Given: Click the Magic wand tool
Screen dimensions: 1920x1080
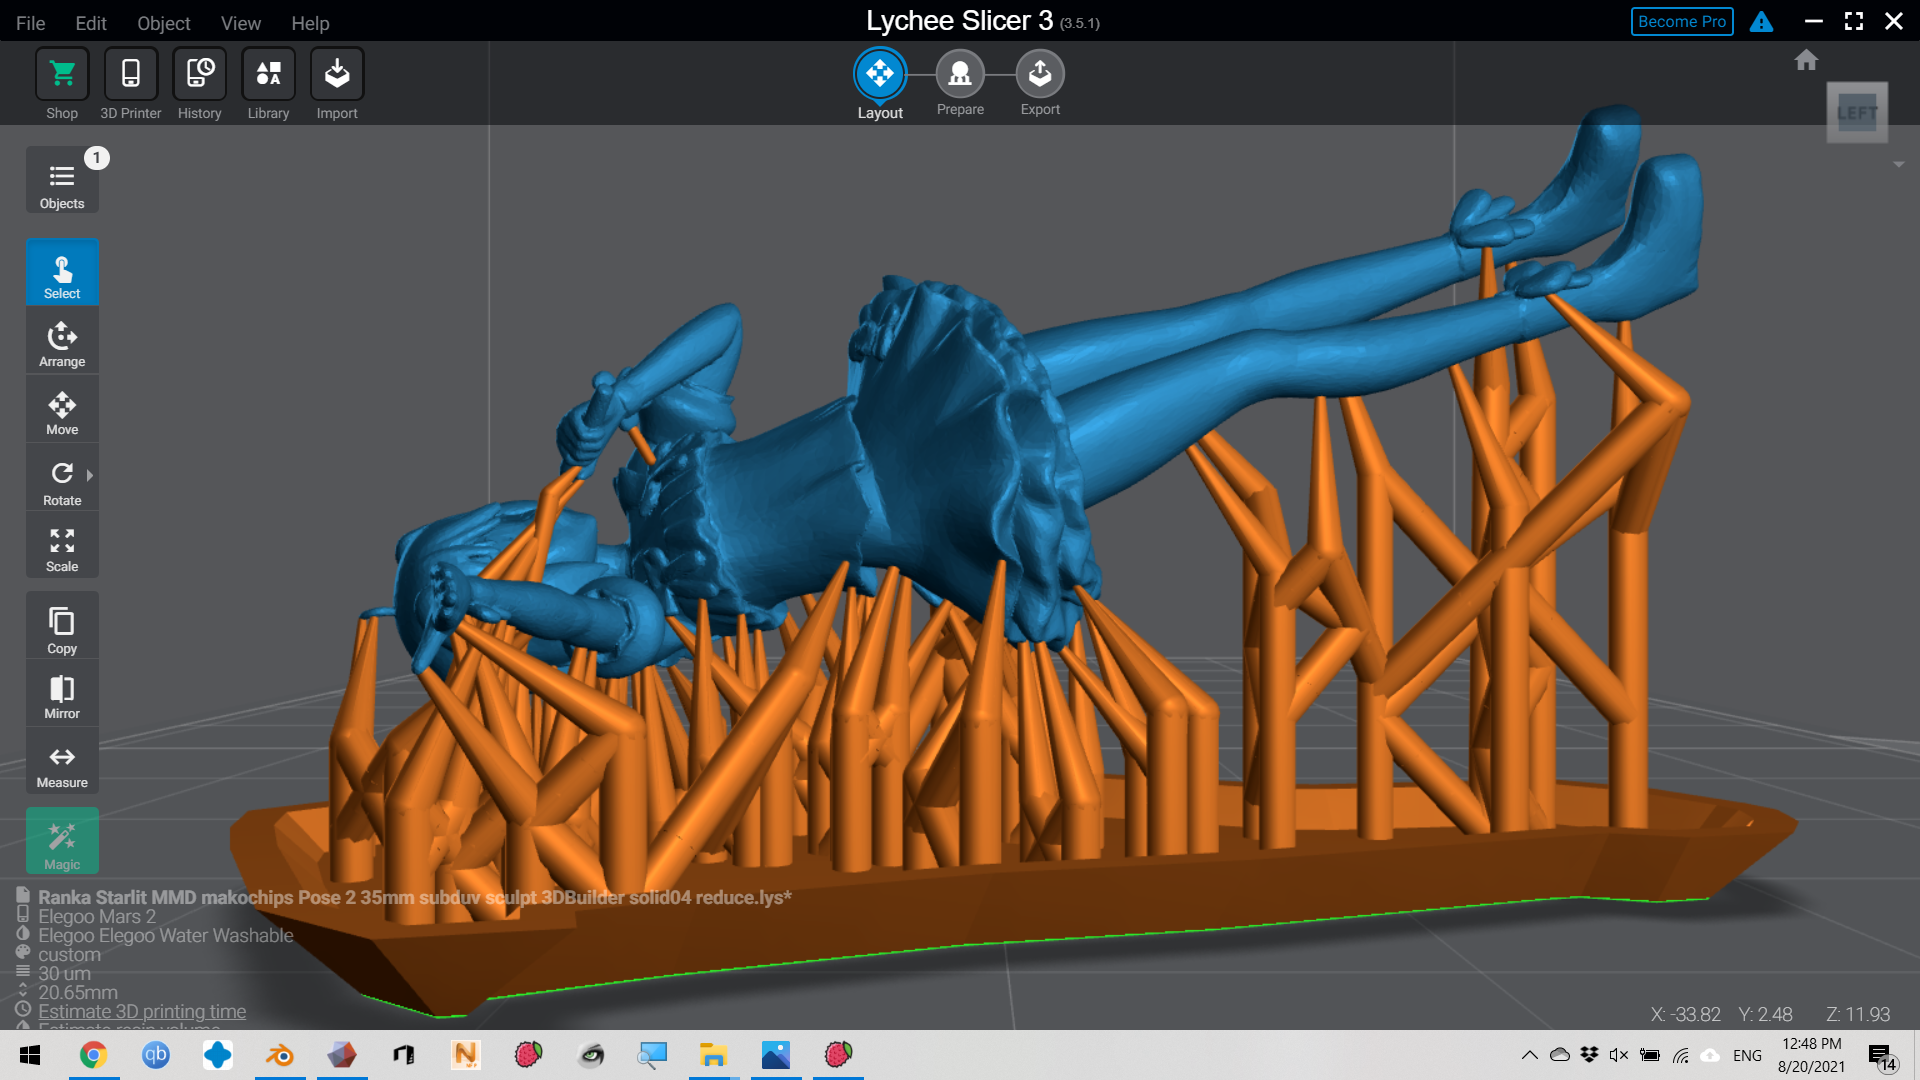Looking at the screenshot, I should pos(62,843).
